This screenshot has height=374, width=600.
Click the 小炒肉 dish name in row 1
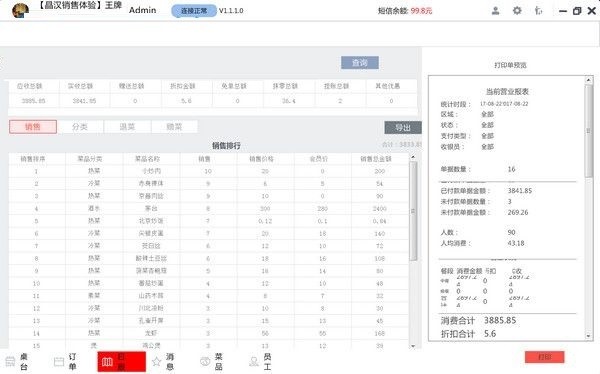click(x=151, y=171)
